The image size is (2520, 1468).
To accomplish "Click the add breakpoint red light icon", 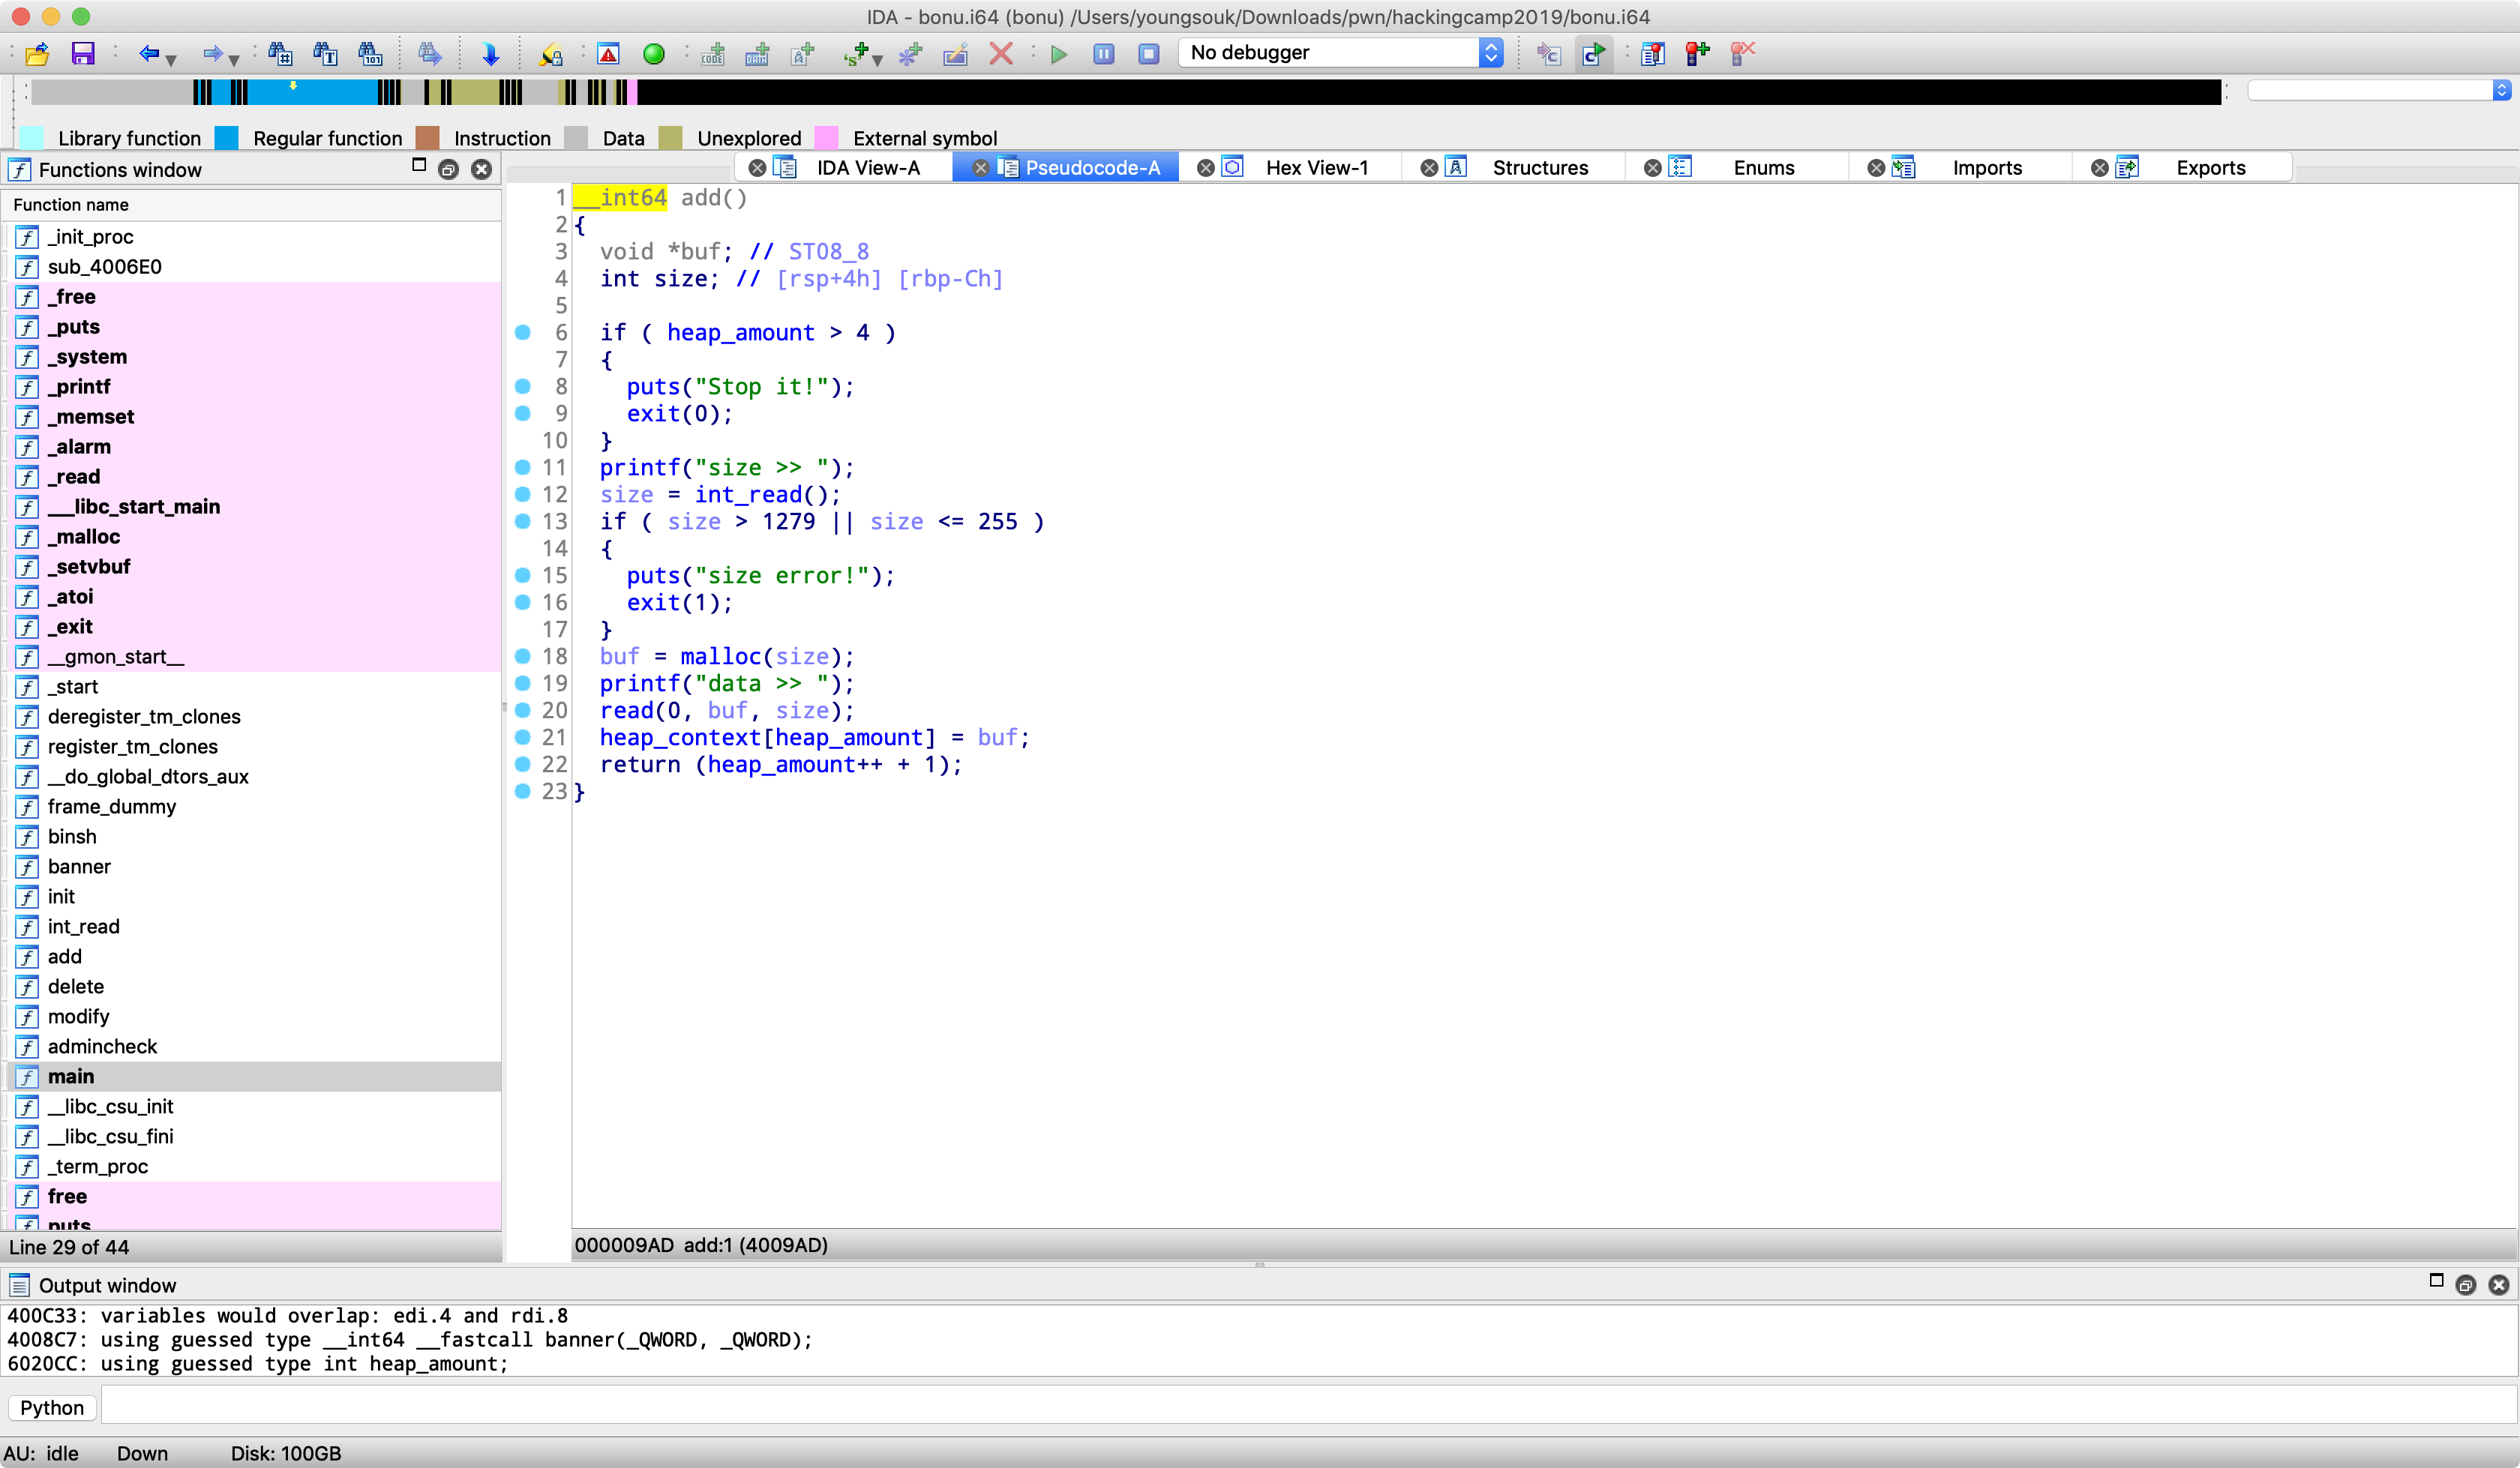I will [1697, 54].
